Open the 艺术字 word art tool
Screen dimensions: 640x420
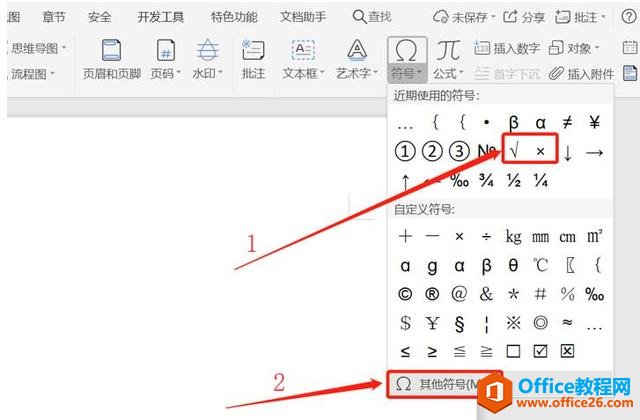[x=357, y=60]
